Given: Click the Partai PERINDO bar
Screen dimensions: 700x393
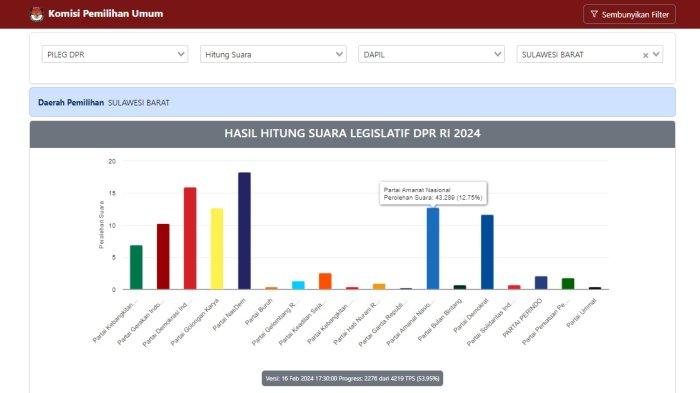Looking at the screenshot, I should click(541, 283).
